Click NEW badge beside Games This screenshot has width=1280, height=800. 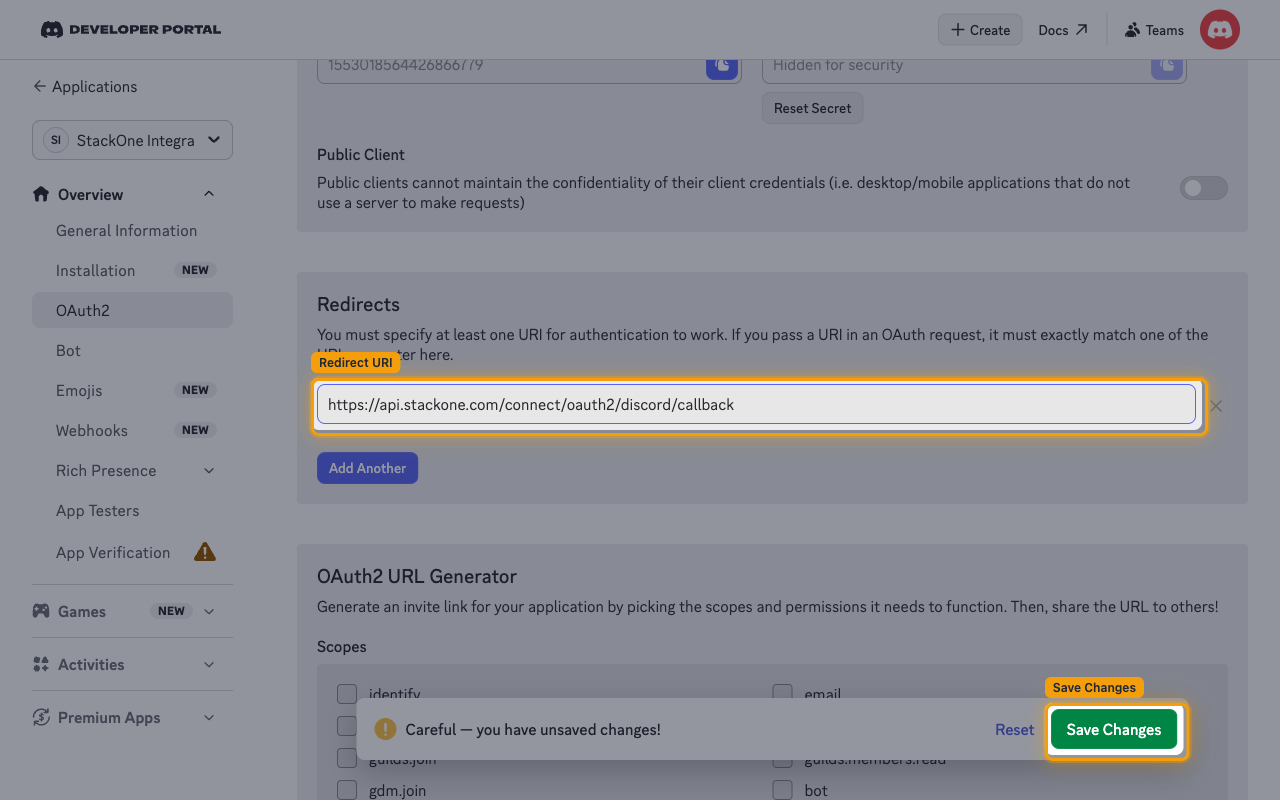point(171,611)
